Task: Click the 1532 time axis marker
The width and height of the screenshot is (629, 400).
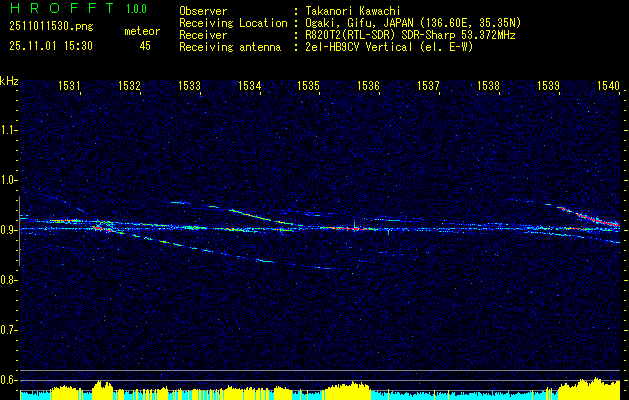Action: (129, 85)
